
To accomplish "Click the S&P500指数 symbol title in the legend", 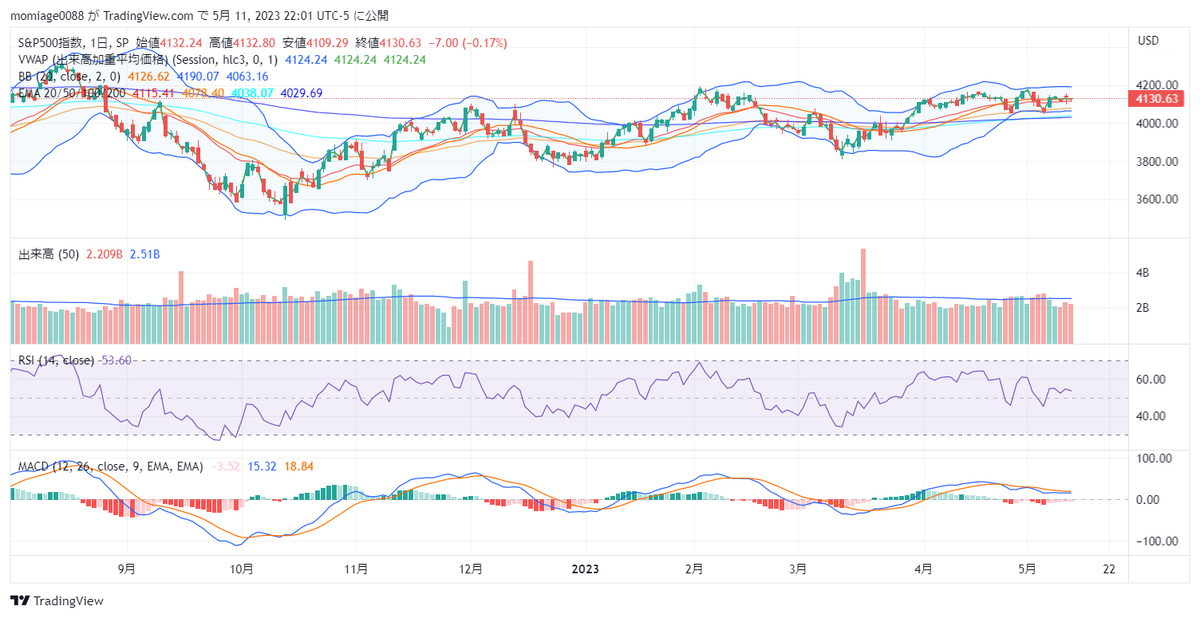I will pyautogui.click(x=52, y=43).
